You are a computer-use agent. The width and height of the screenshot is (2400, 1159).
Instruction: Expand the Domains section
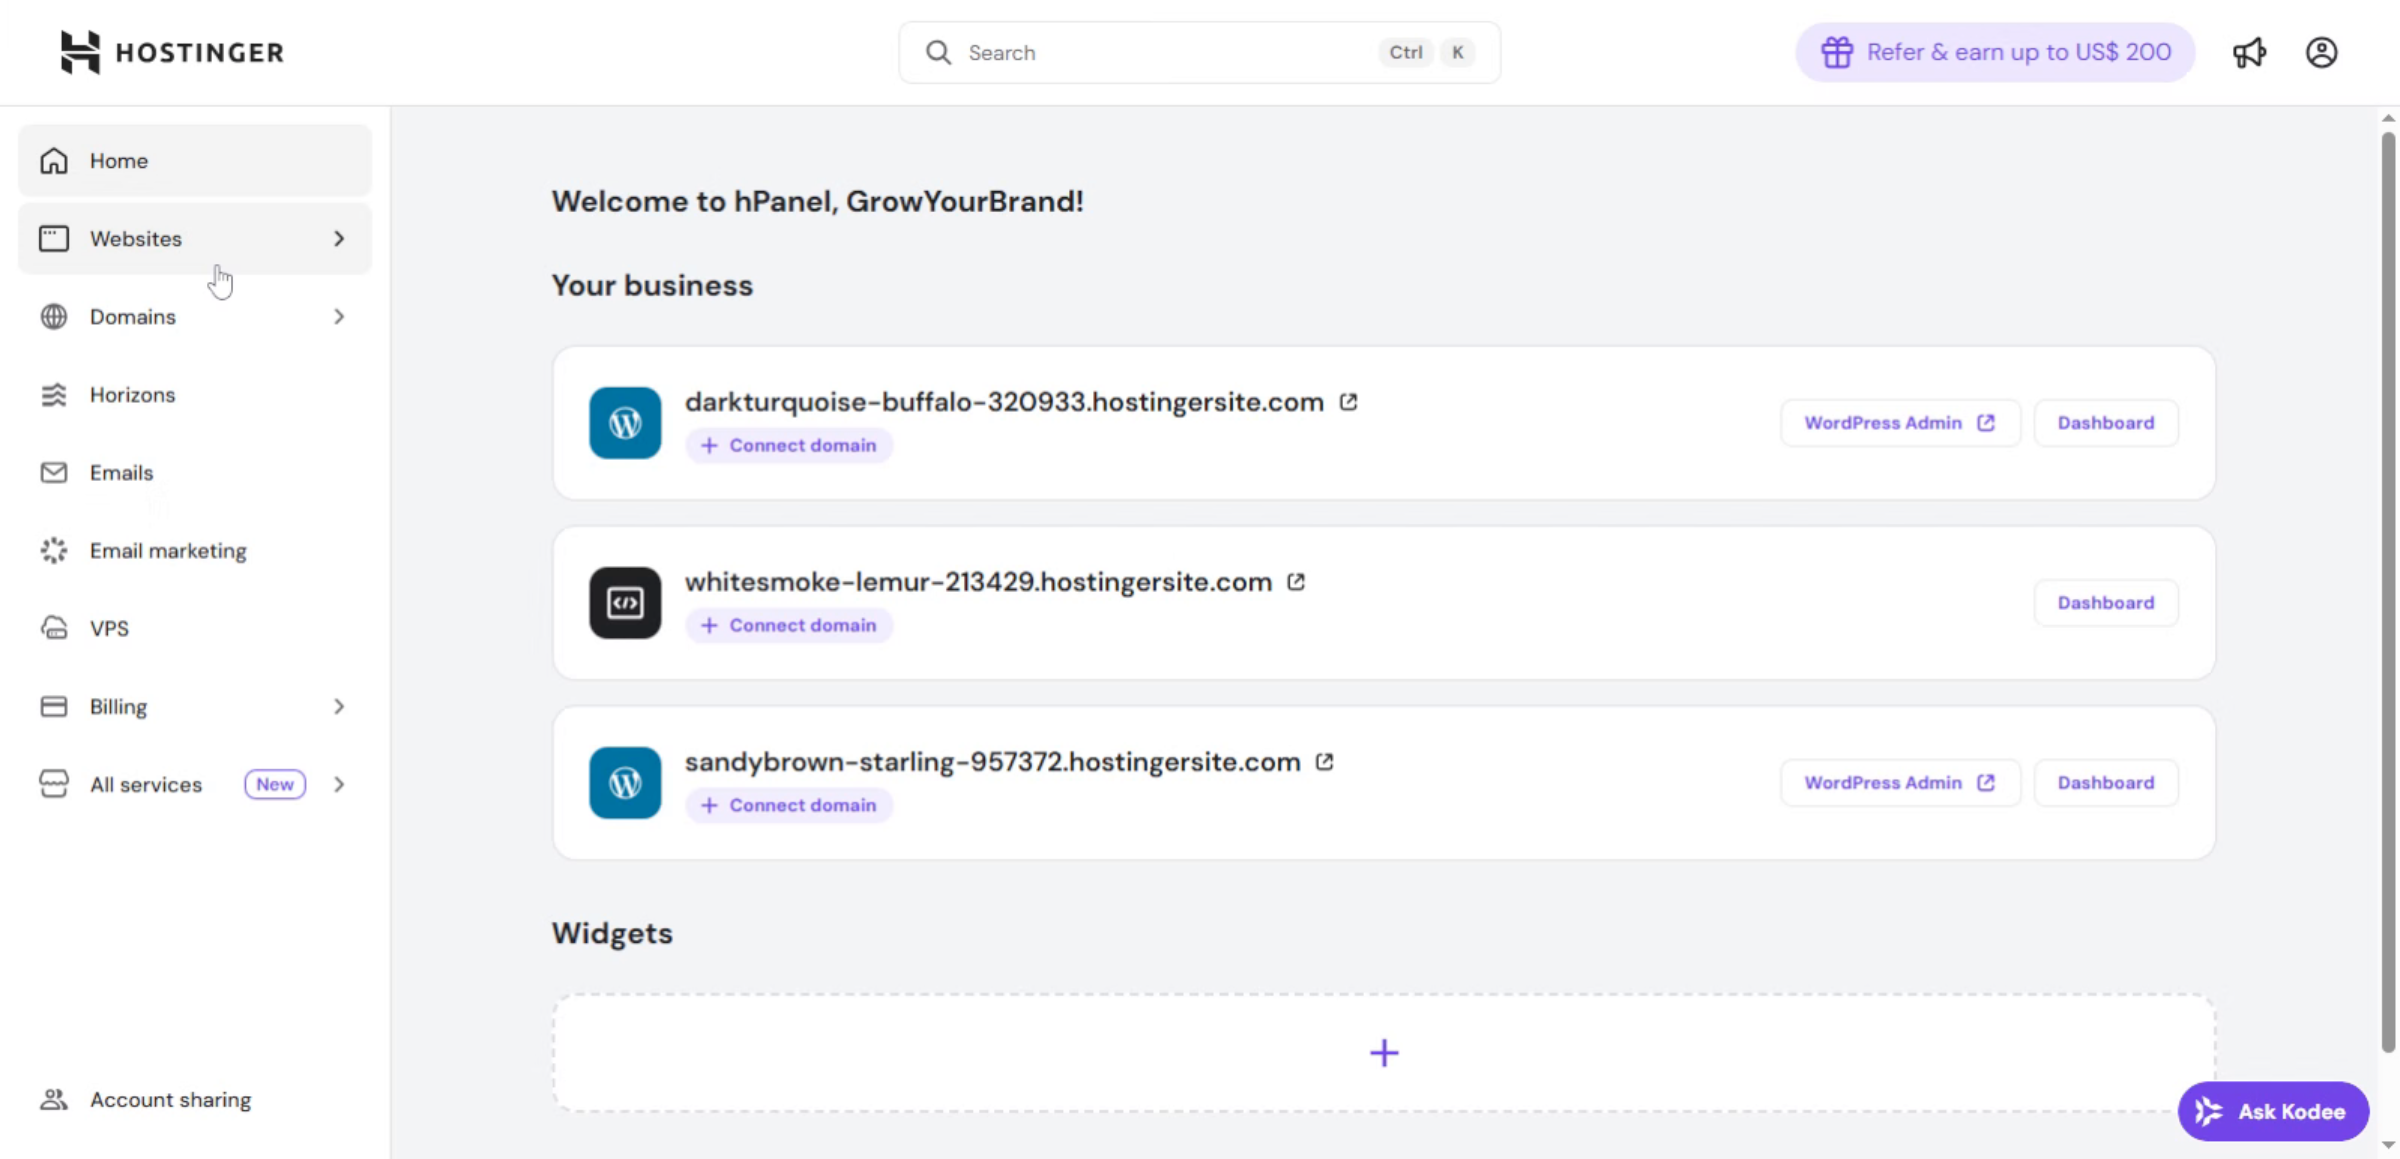[x=339, y=316]
